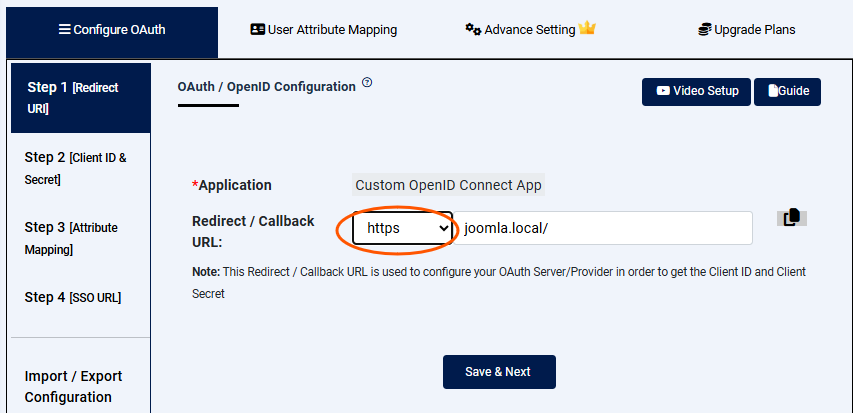The height and width of the screenshot is (413, 853).
Task: Go to Step 2 Client ID & Secret
Action: (78, 168)
